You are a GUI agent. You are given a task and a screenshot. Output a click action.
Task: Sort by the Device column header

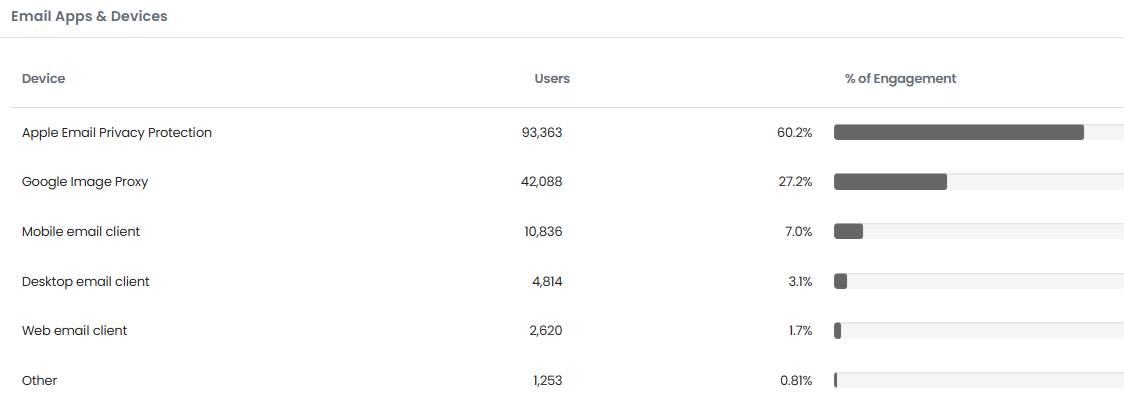tap(43, 79)
